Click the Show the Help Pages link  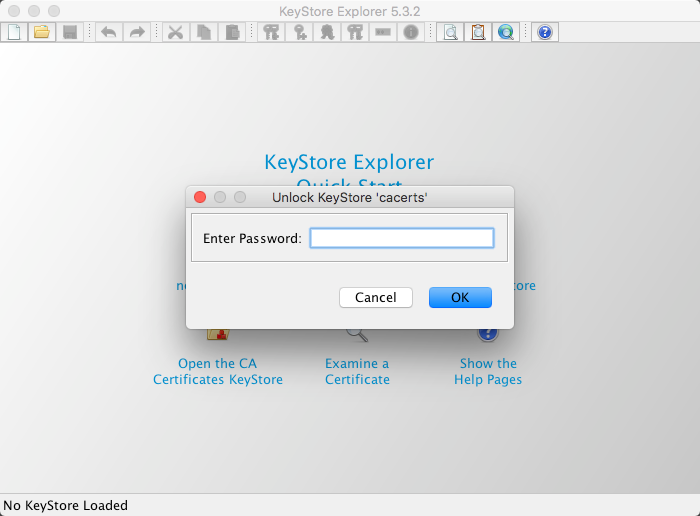click(x=488, y=371)
